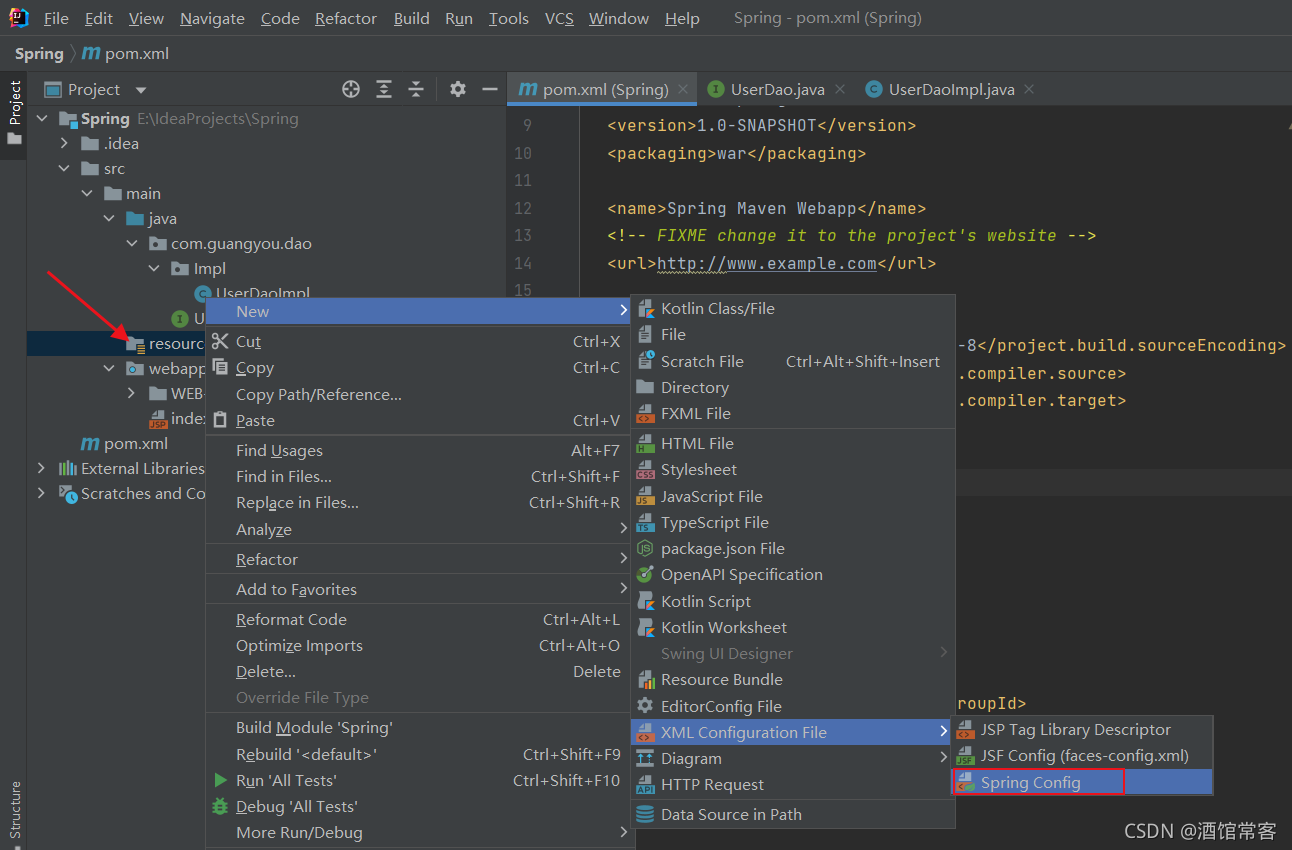Screen dimensions: 1292x850
Task: Click Spring breadcrumb in navigation bar
Action: (x=39, y=53)
